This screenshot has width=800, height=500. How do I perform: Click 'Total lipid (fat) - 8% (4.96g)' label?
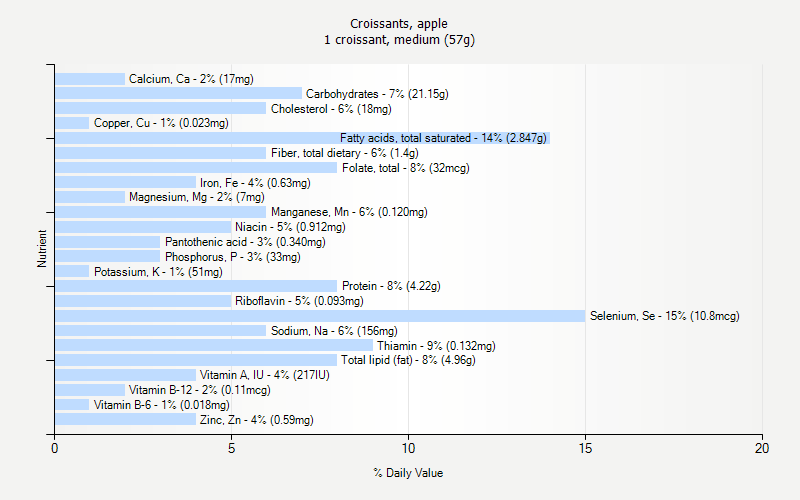click(x=408, y=360)
